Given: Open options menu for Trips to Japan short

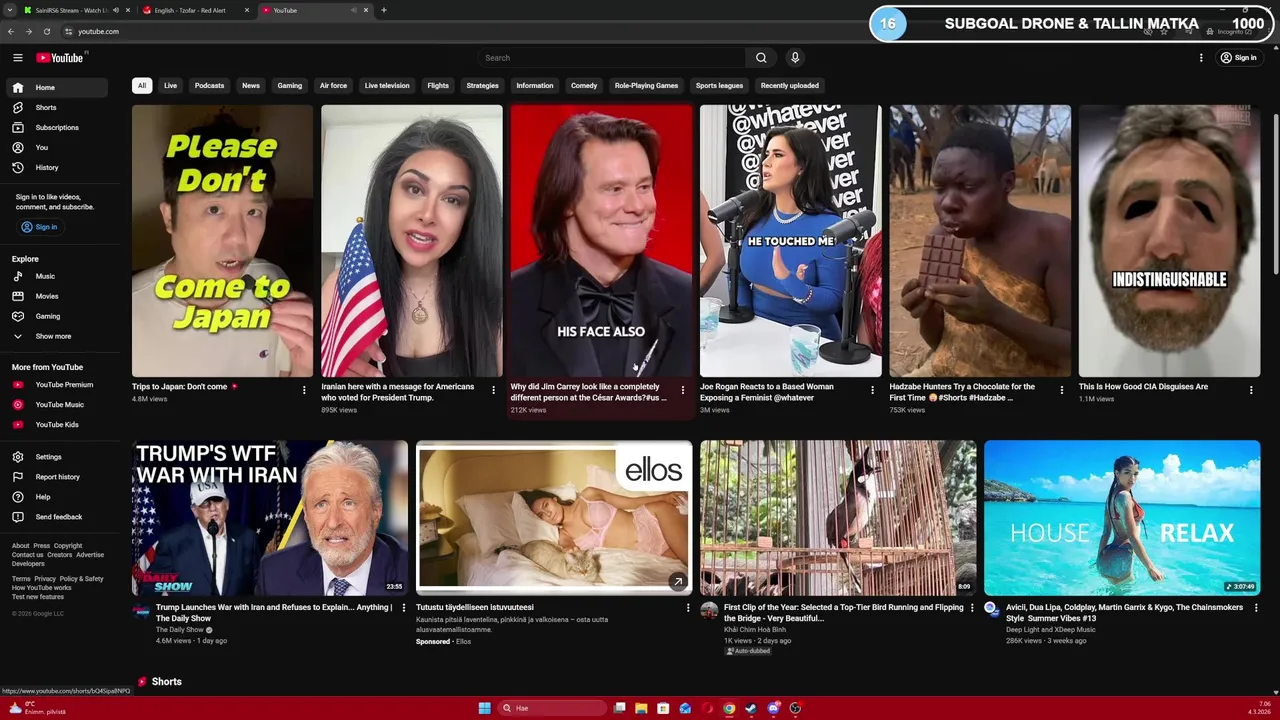Looking at the screenshot, I should [304, 390].
